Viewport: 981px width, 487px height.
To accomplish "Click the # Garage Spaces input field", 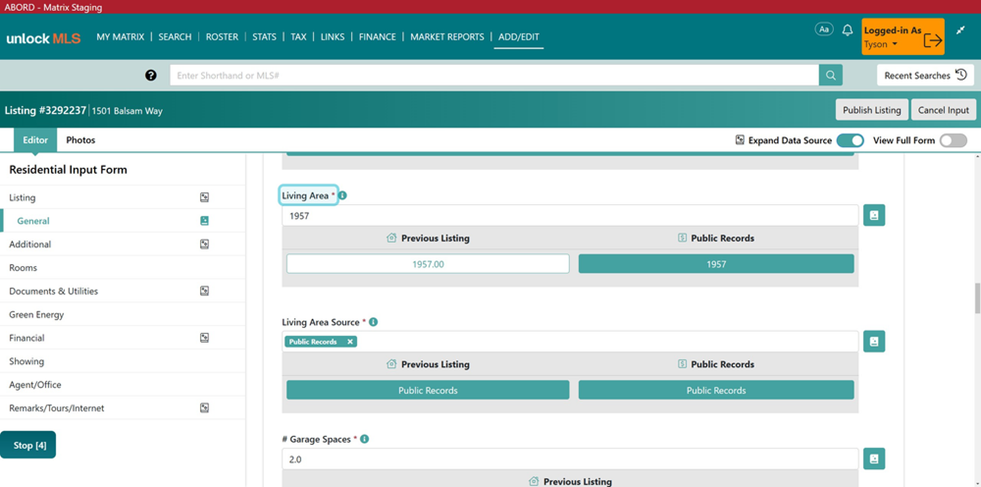I will 570,459.
